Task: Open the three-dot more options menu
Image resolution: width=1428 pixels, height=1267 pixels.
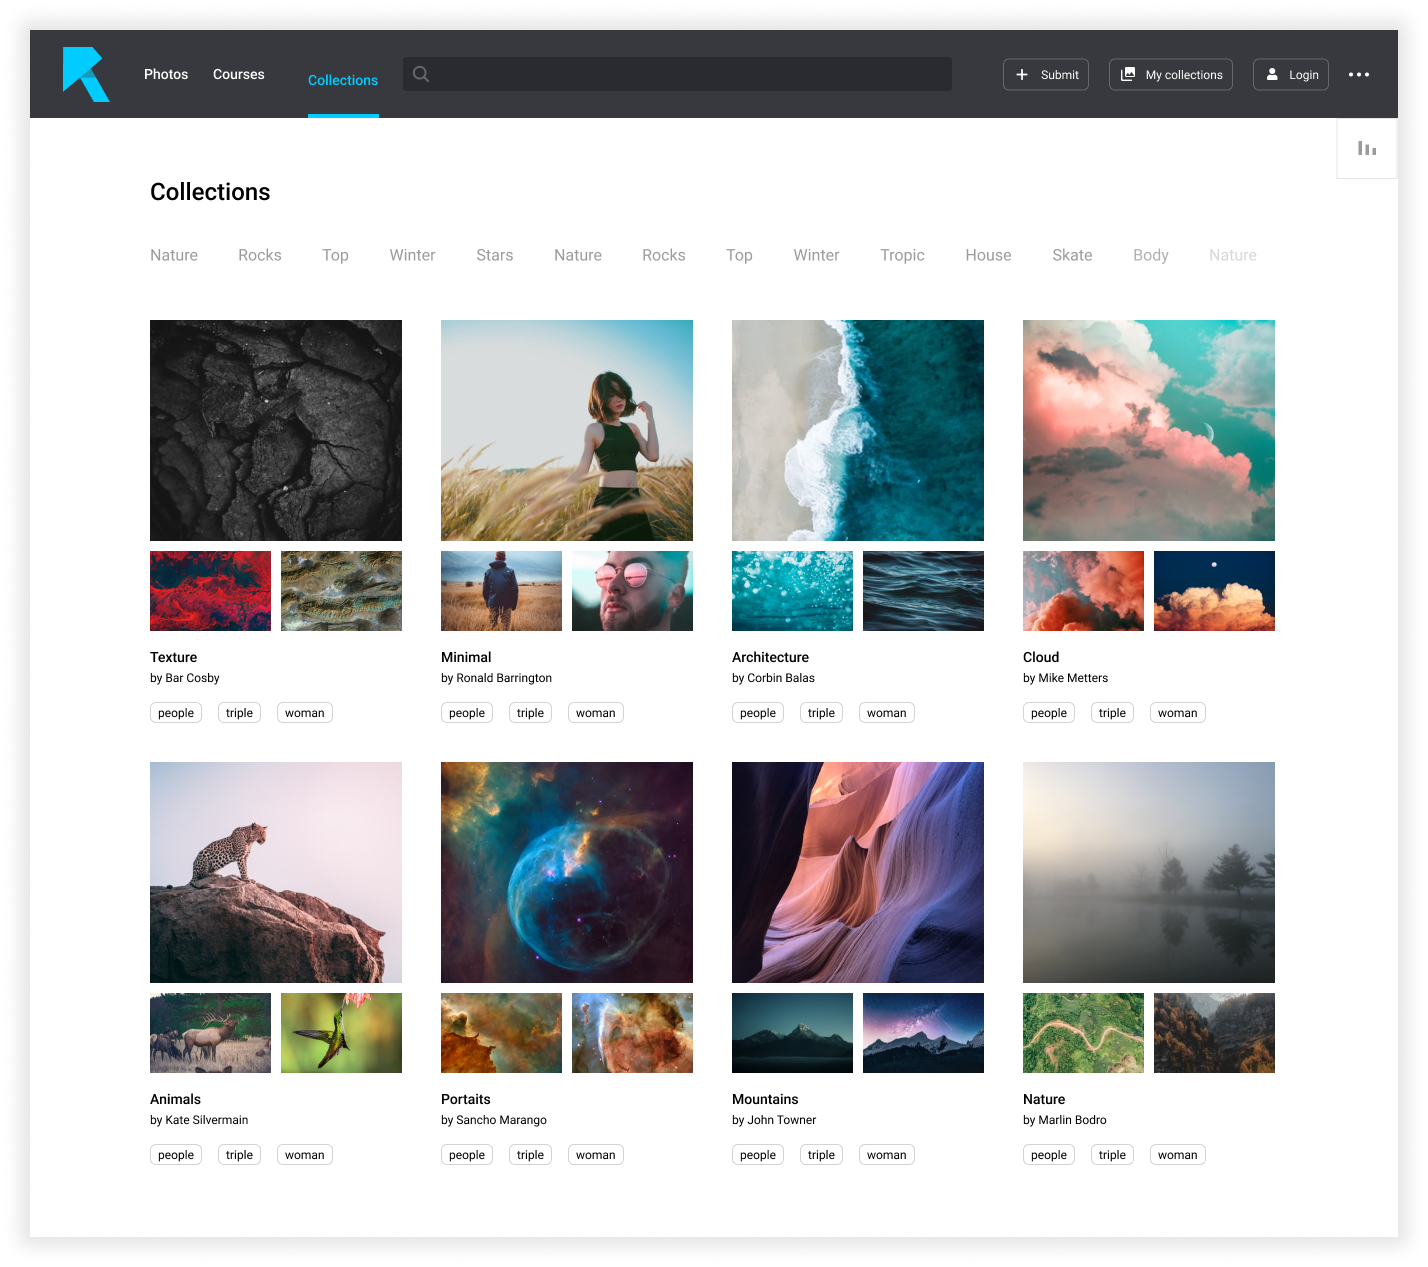Action: coord(1358,75)
